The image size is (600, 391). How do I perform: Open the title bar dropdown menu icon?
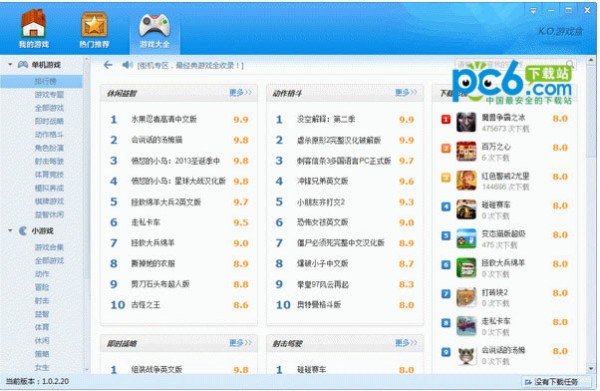pyautogui.click(x=533, y=11)
